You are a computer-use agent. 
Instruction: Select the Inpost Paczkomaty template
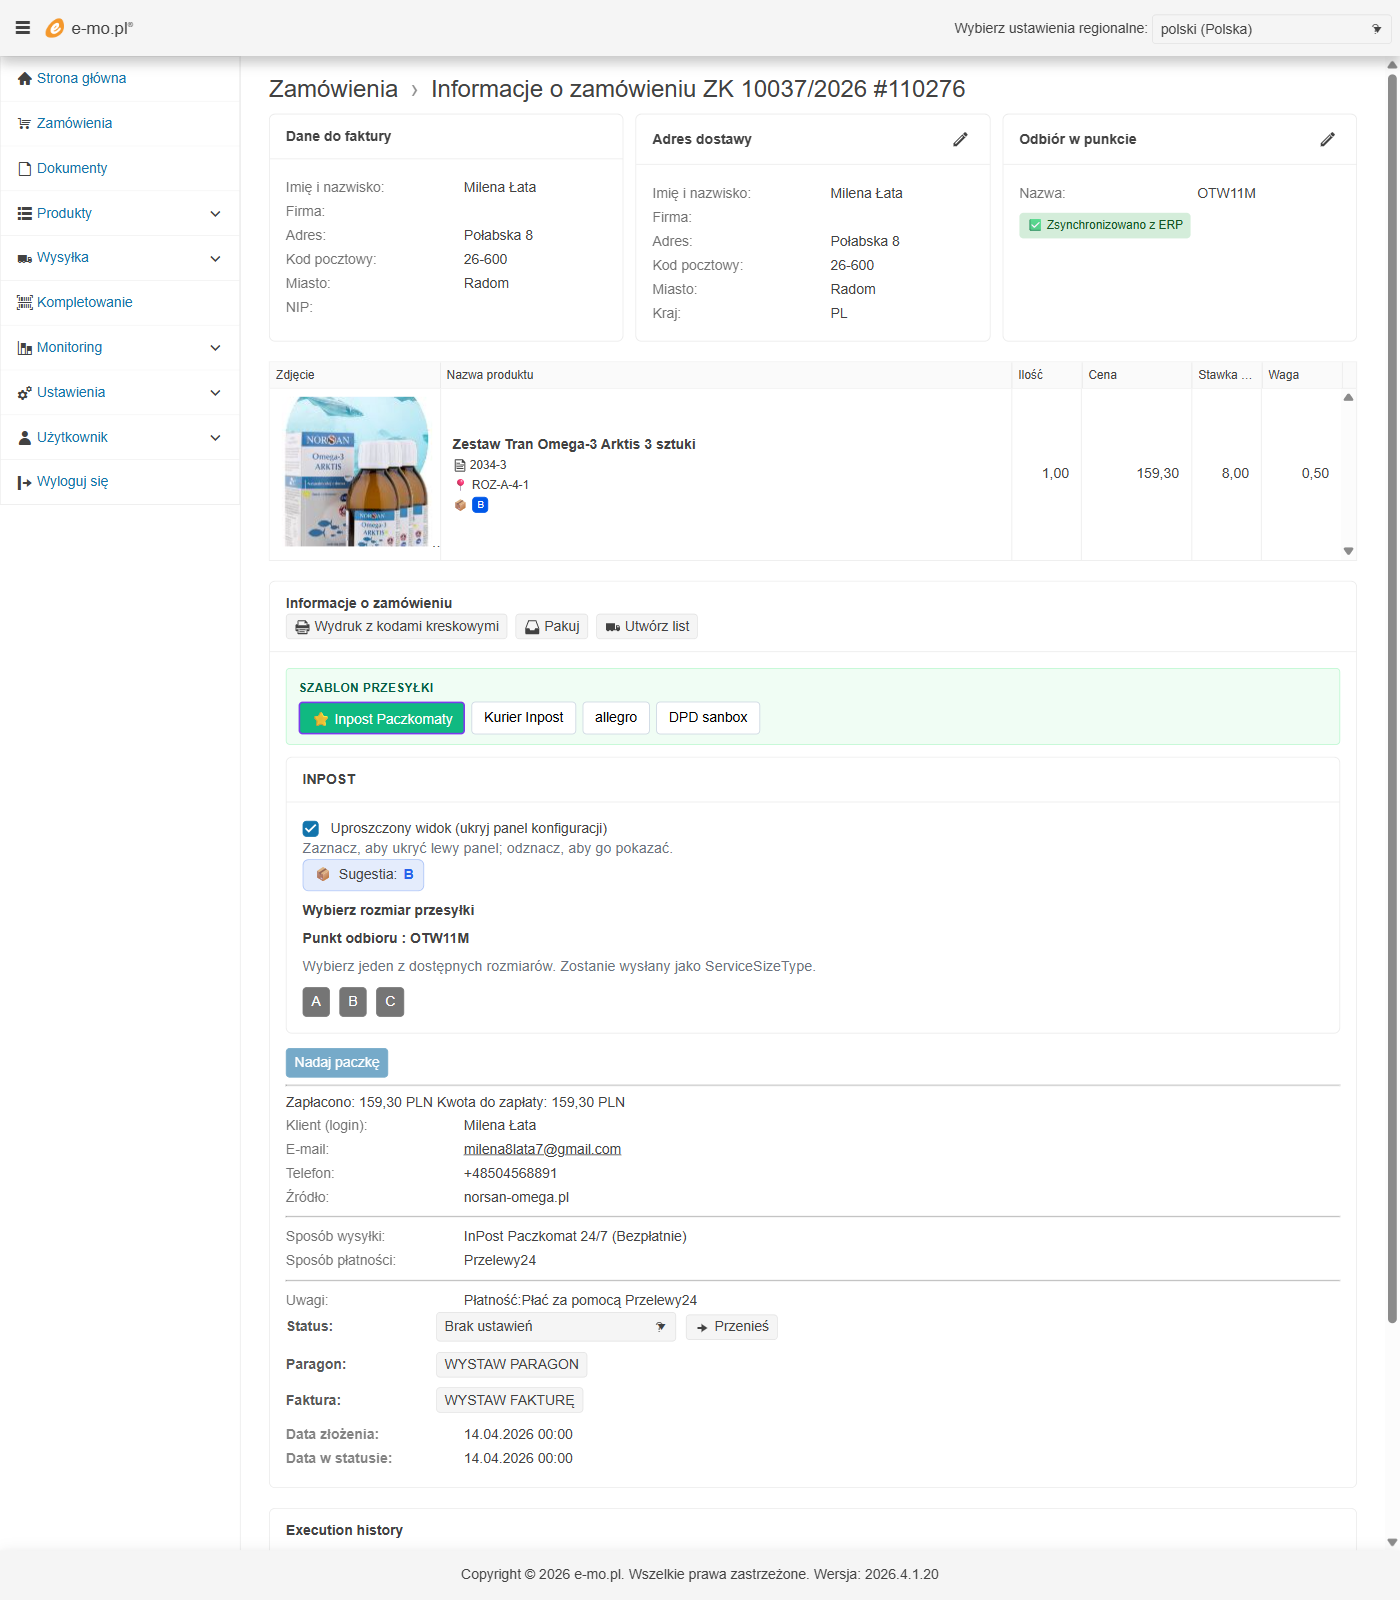click(x=382, y=718)
